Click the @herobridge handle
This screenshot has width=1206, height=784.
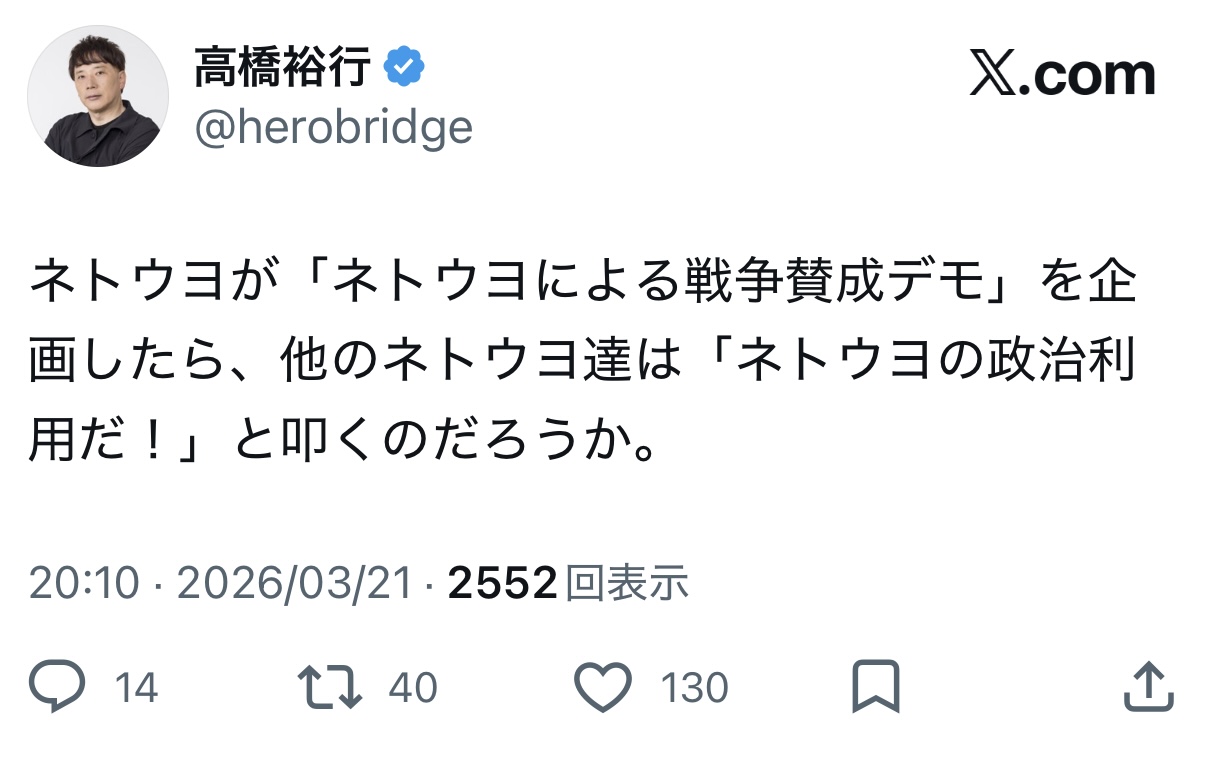[332, 127]
